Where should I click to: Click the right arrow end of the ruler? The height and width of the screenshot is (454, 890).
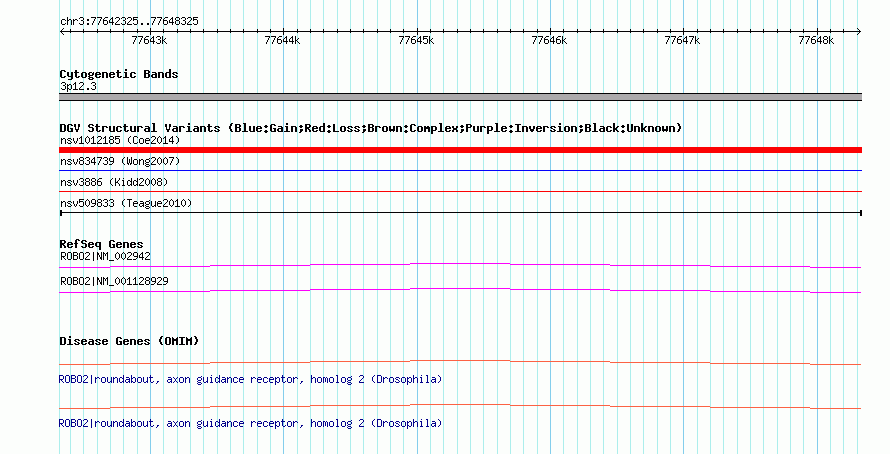(859, 31)
